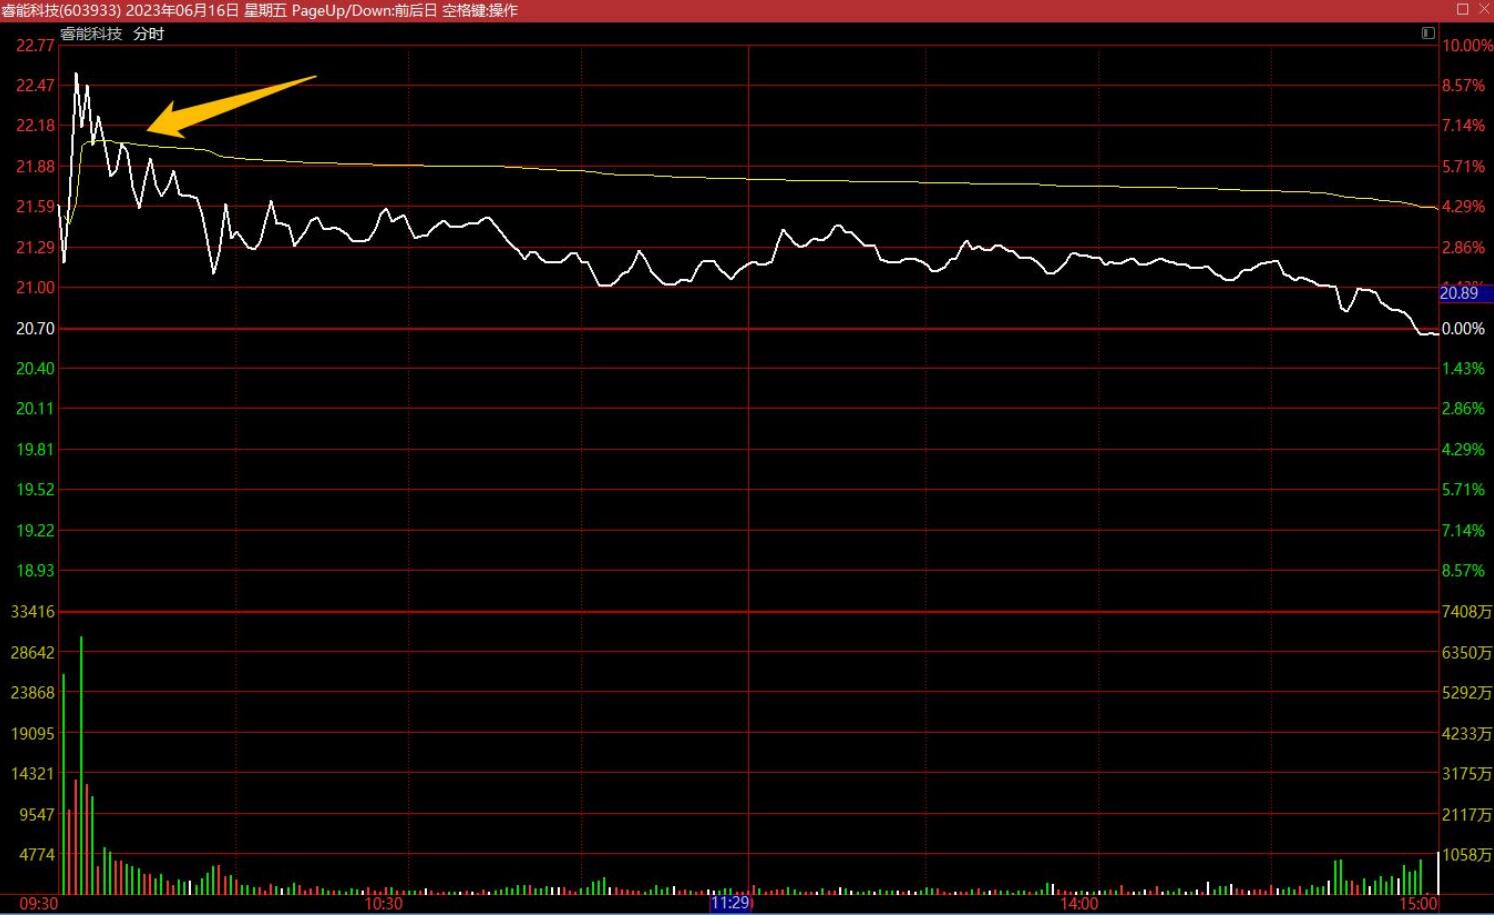Click the 15:00 closing time label
This screenshot has width=1494, height=915.
pyautogui.click(x=1418, y=903)
